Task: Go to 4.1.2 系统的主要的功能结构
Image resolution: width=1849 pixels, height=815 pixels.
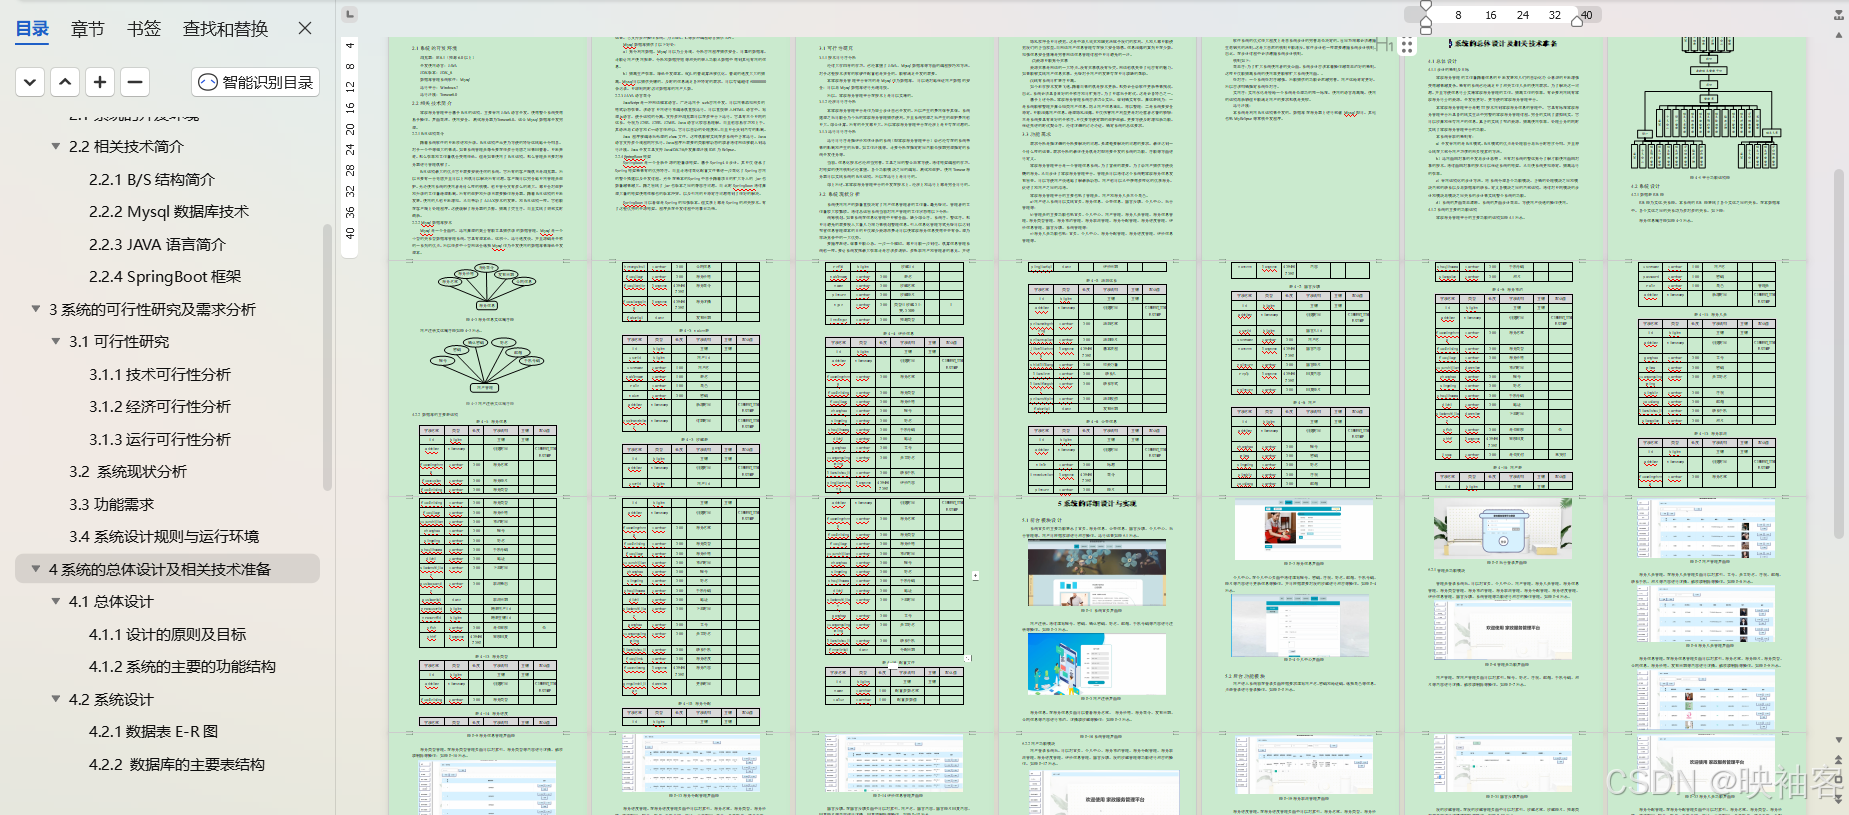Action: 182,666
